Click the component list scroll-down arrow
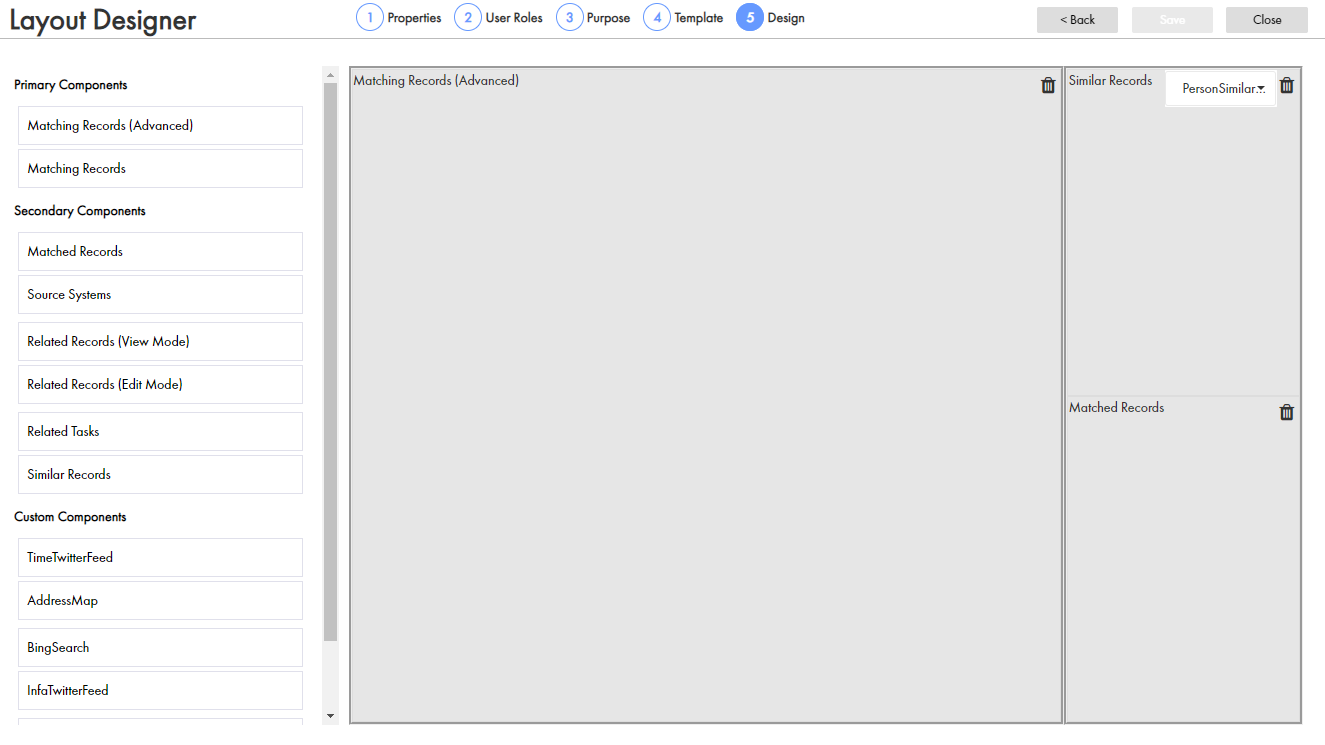This screenshot has width=1325, height=745. click(331, 716)
